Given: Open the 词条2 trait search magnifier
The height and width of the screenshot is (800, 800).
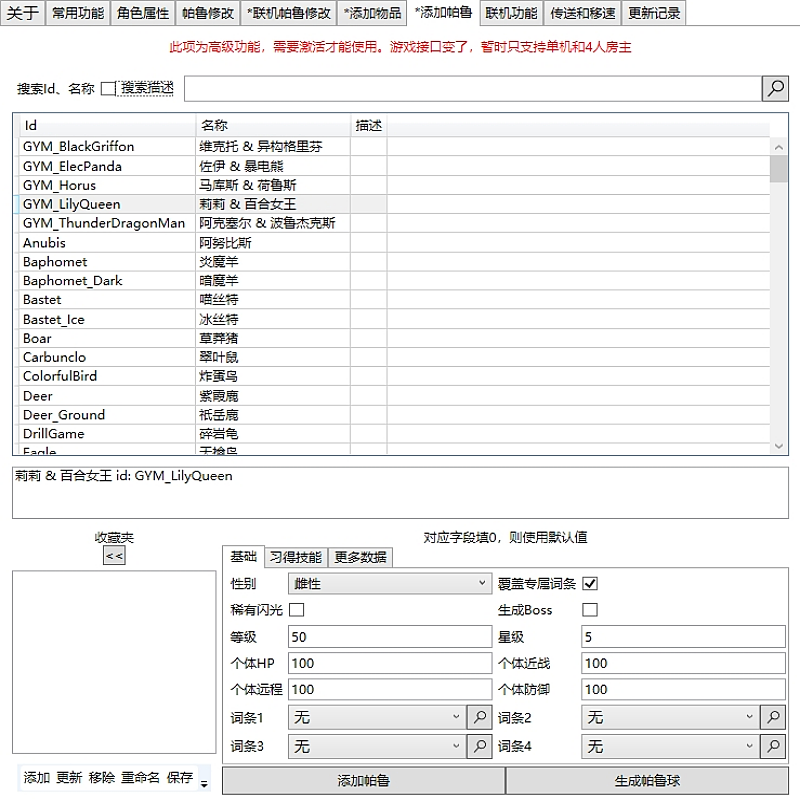Looking at the screenshot, I should tap(771, 717).
